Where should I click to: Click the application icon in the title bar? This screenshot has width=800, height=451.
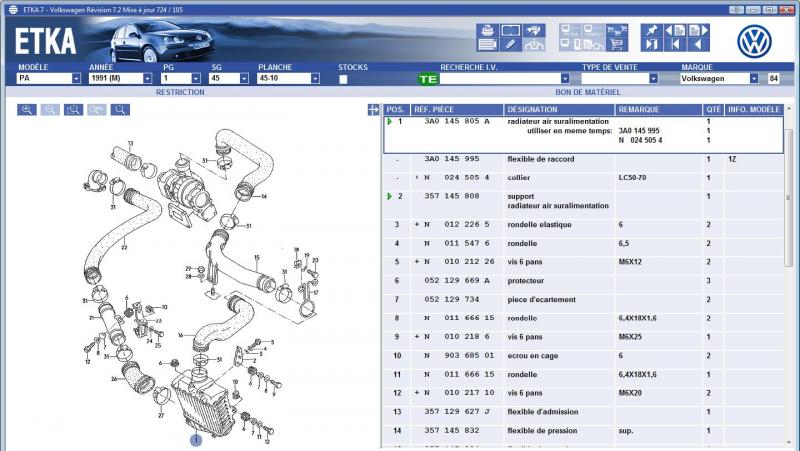point(13,10)
